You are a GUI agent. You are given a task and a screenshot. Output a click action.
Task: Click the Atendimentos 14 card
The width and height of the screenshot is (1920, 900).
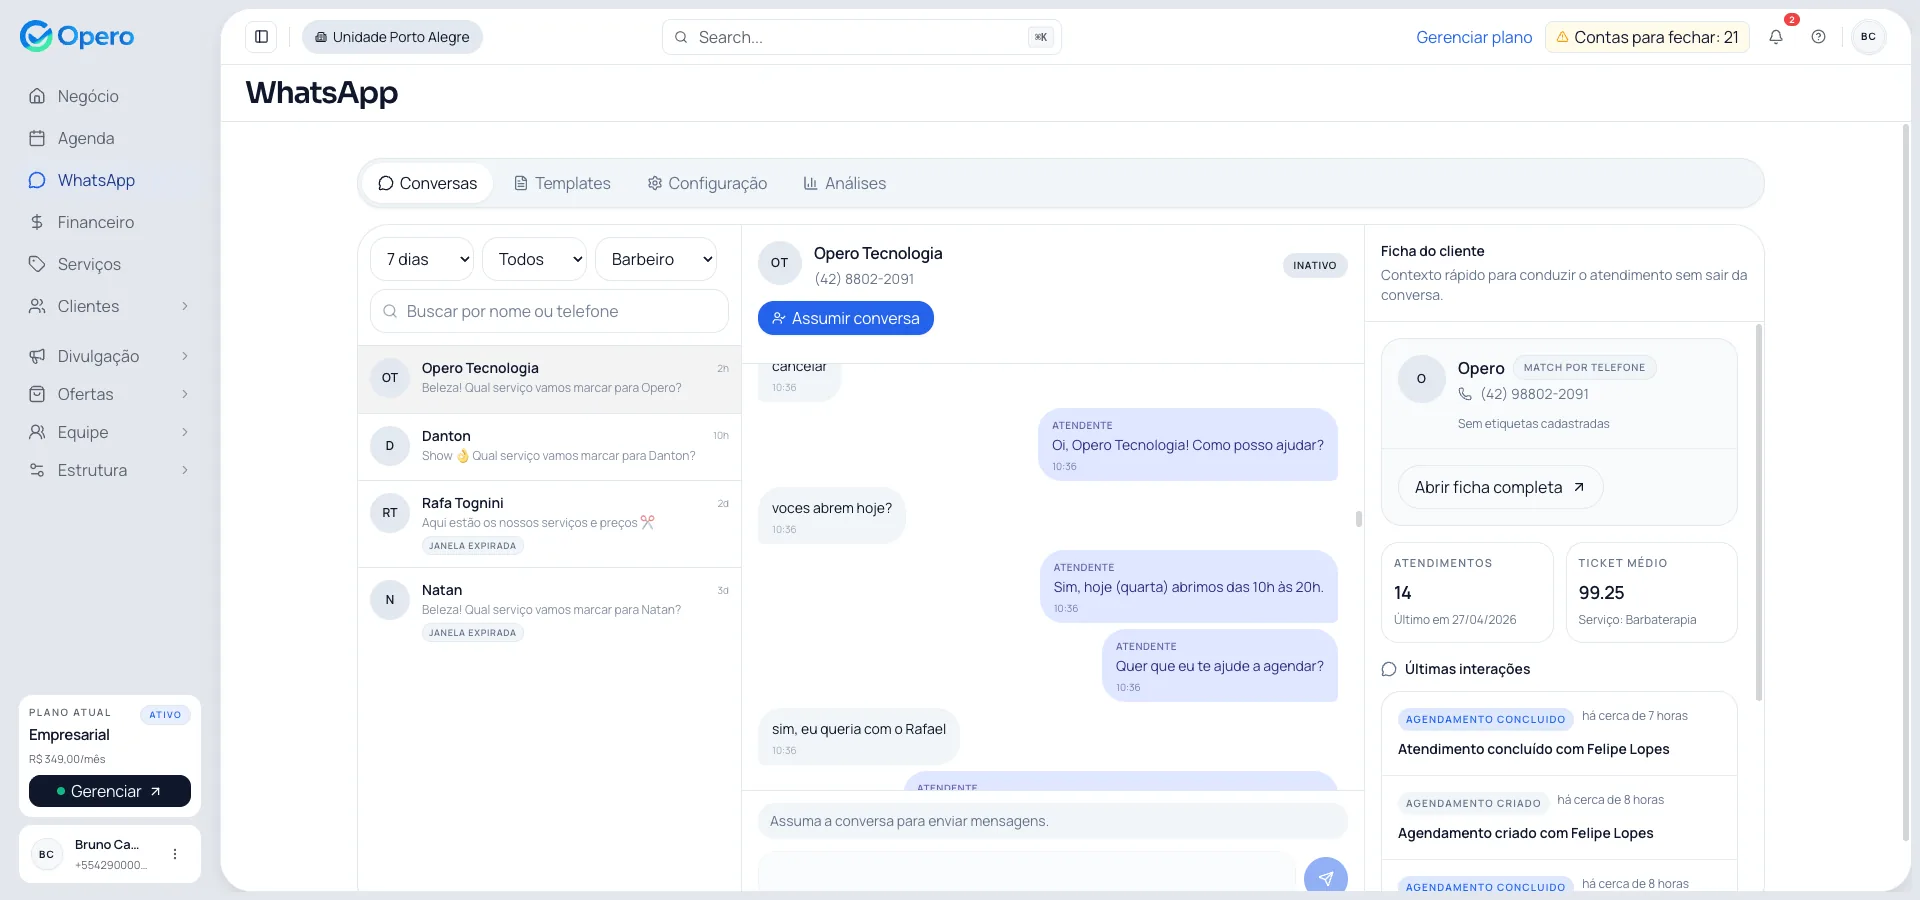pos(1467,592)
